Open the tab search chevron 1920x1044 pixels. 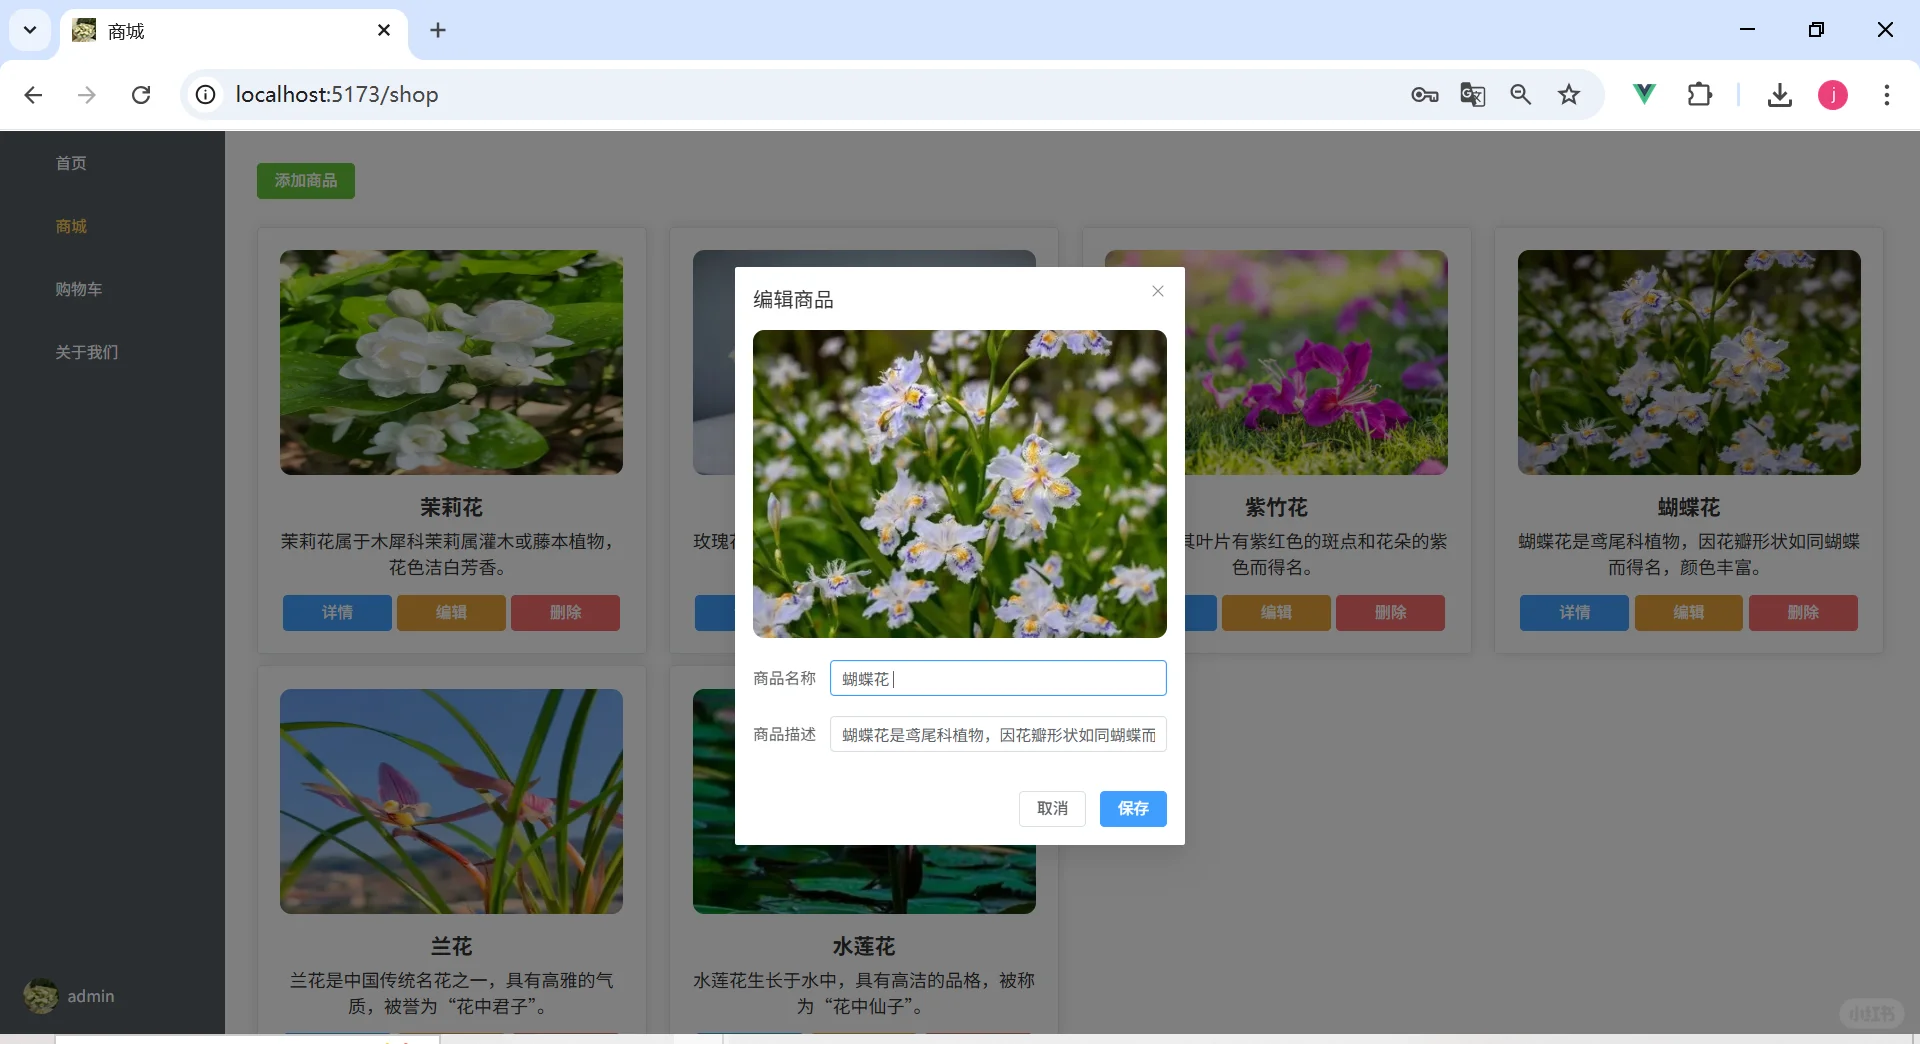29,30
